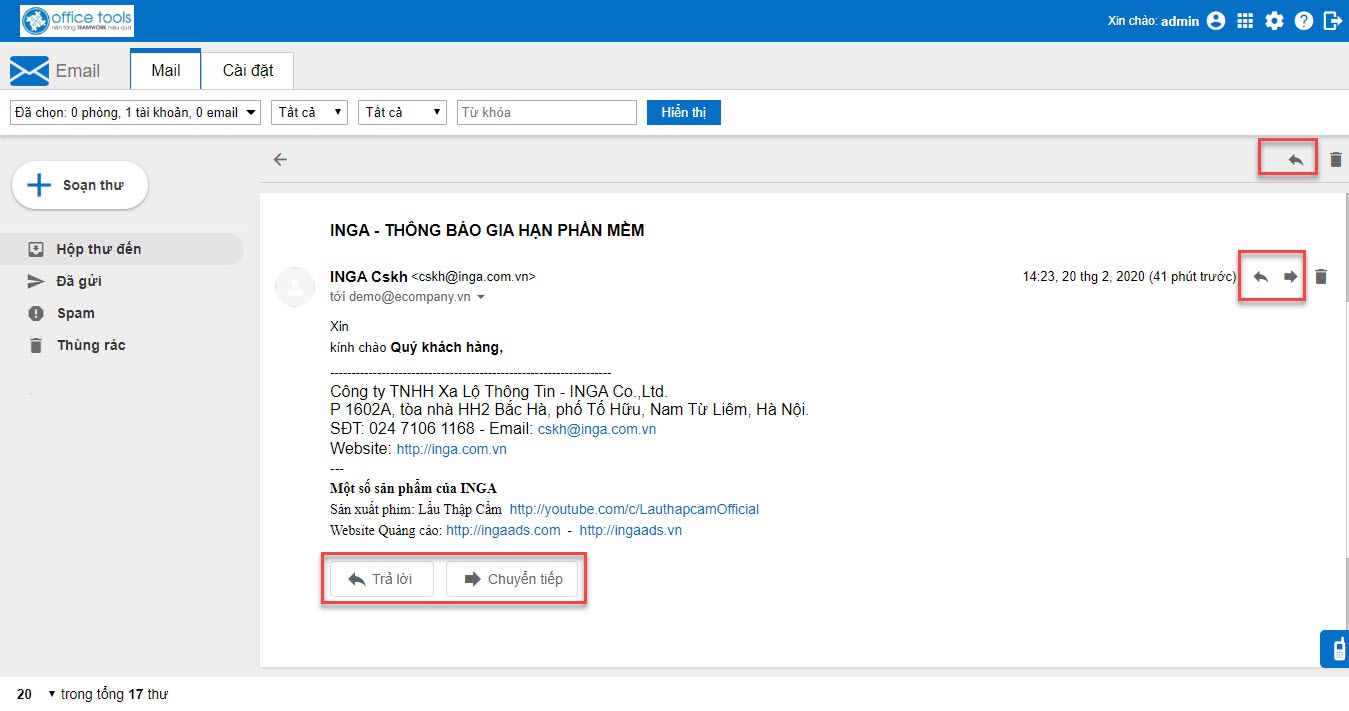The image size is (1349, 711).
Task: Click the help question mark icon
Action: click(1303, 21)
